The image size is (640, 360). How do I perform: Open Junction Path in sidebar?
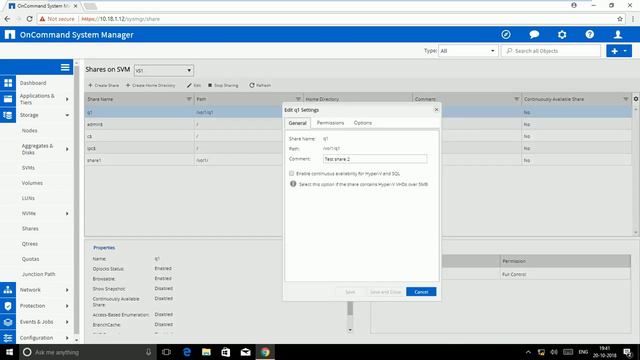coord(38,274)
